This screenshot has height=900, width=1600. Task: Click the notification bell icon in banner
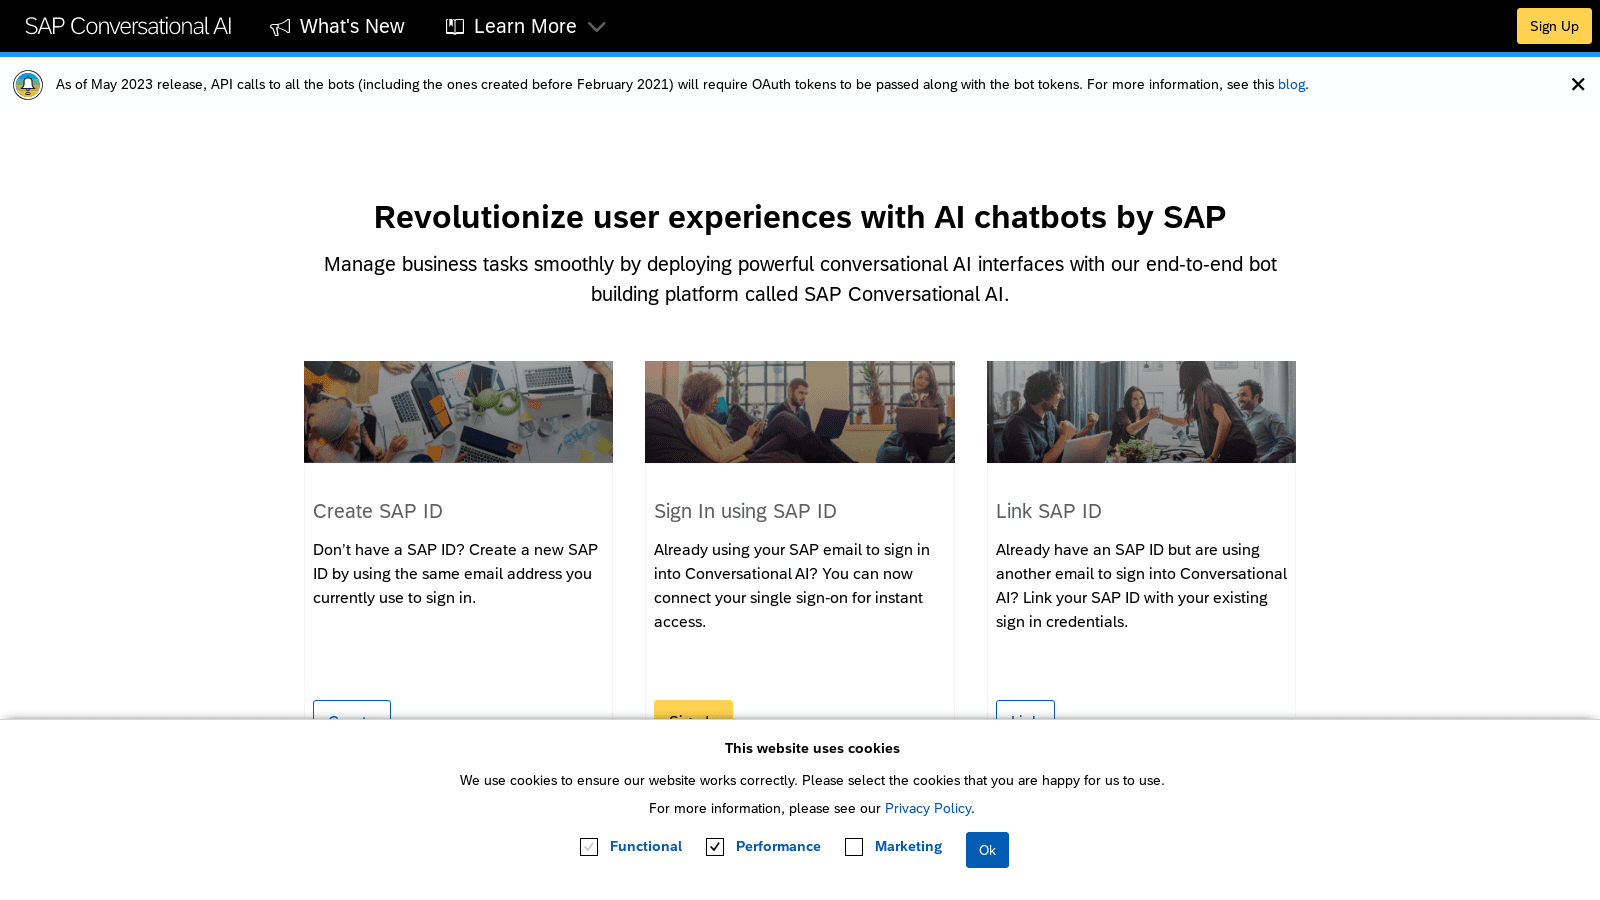click(x=28, y=85)
